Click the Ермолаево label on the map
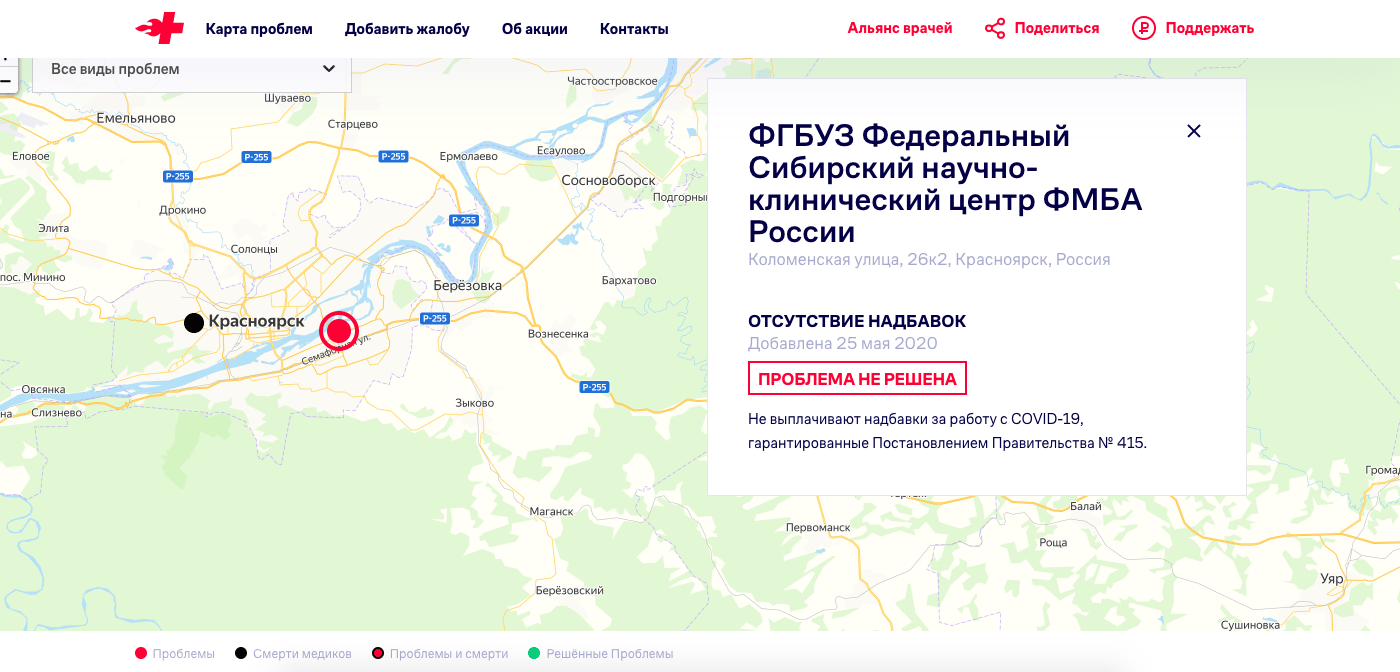Viewport: 1400px width, 672px height. coord(469,157)
